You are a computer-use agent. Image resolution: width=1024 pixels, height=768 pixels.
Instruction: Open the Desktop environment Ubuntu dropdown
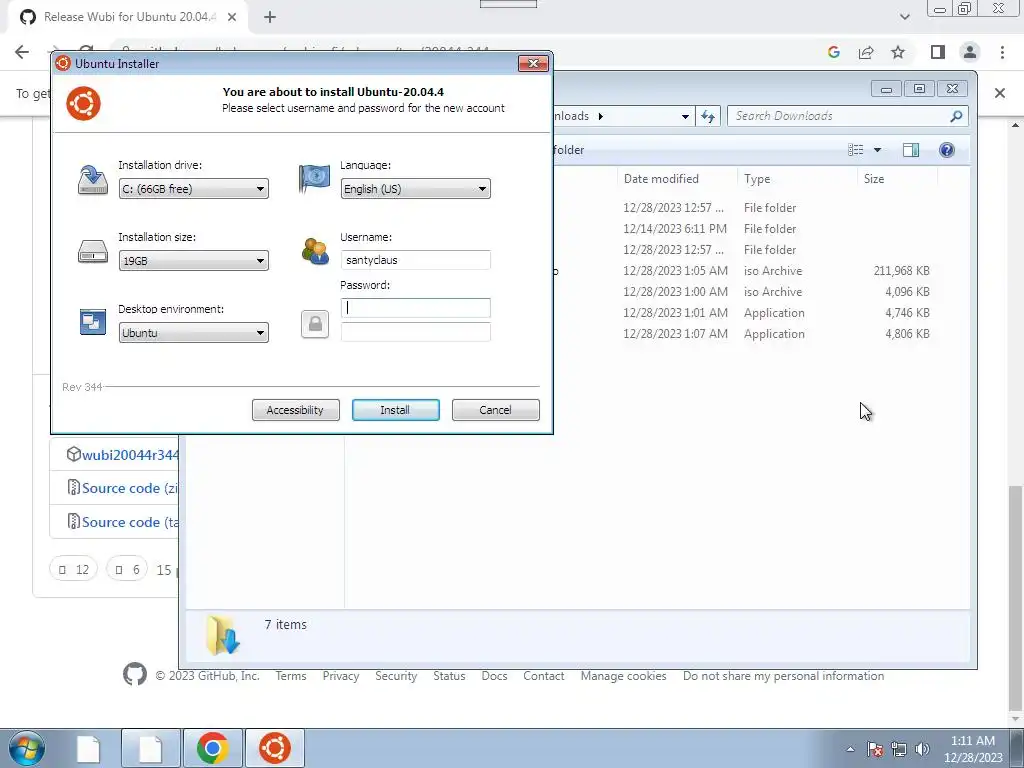point(193,332)
